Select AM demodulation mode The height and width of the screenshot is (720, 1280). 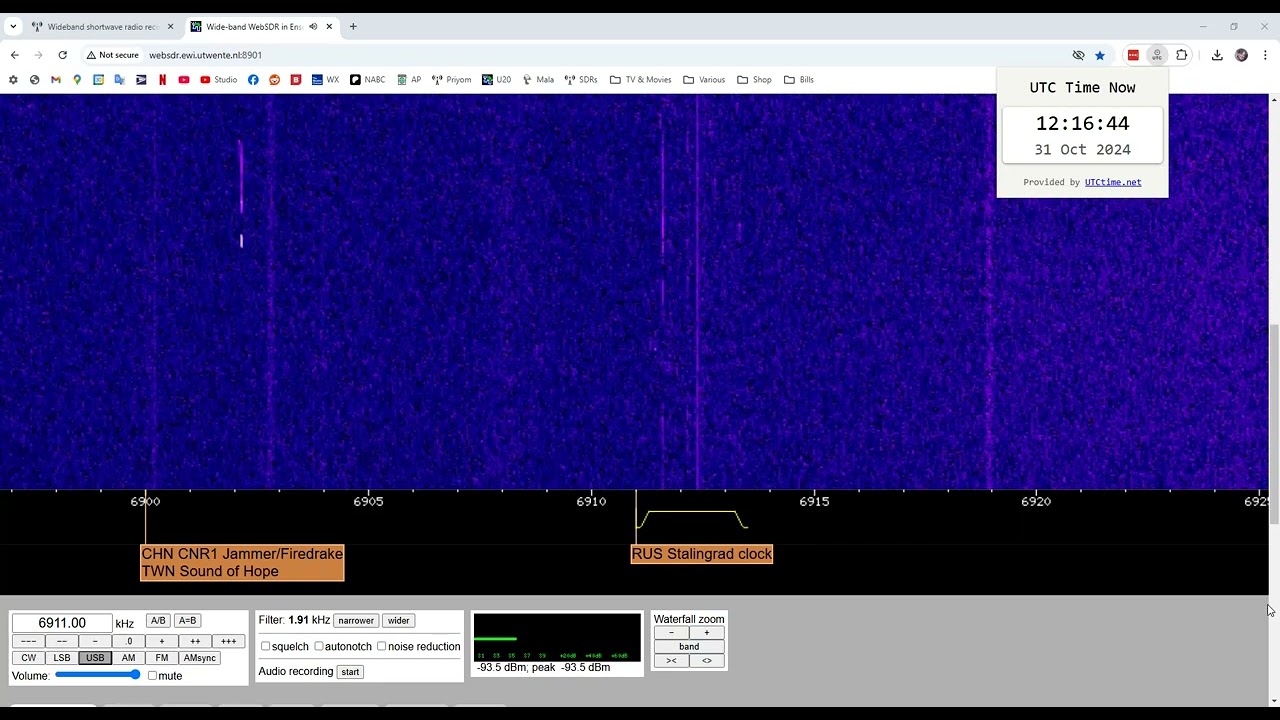[x=128, y=658]
